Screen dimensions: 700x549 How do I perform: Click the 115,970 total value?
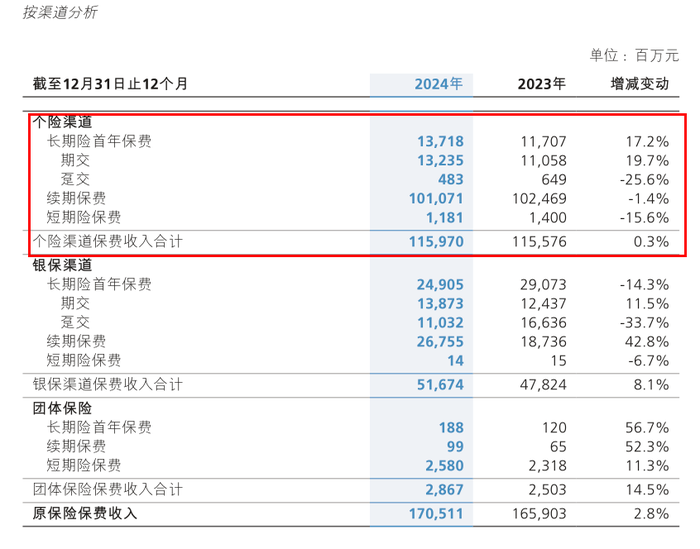(x=436, y=242)
